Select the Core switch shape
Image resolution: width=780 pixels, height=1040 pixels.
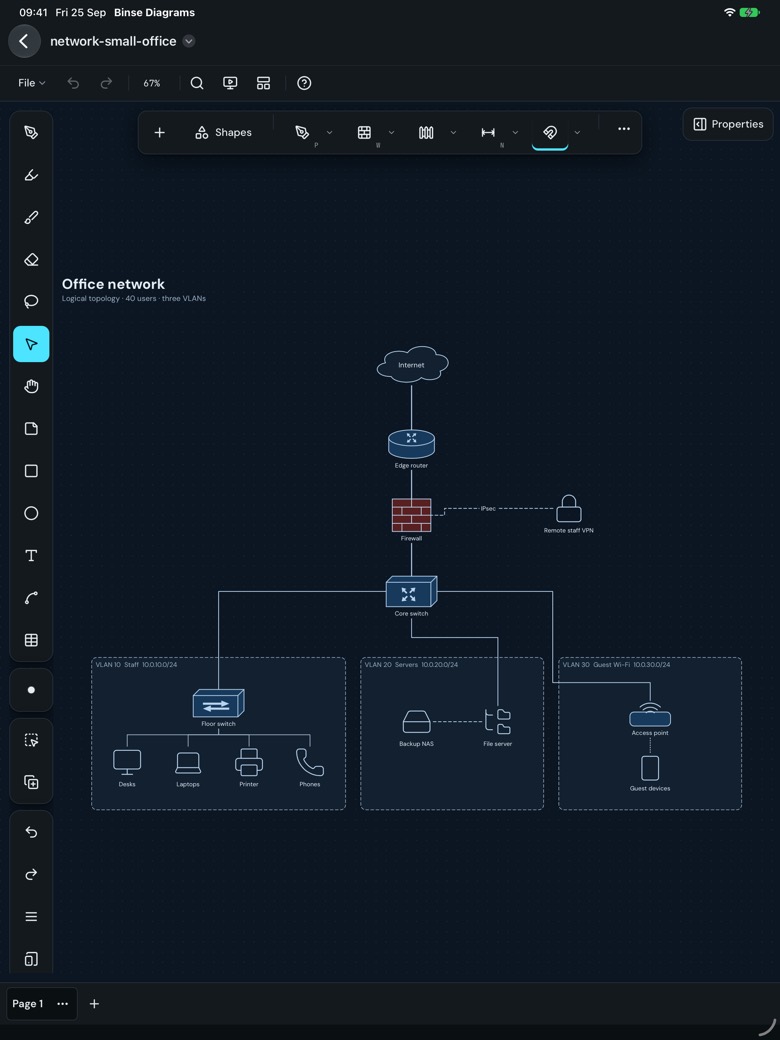pos(411,592)
